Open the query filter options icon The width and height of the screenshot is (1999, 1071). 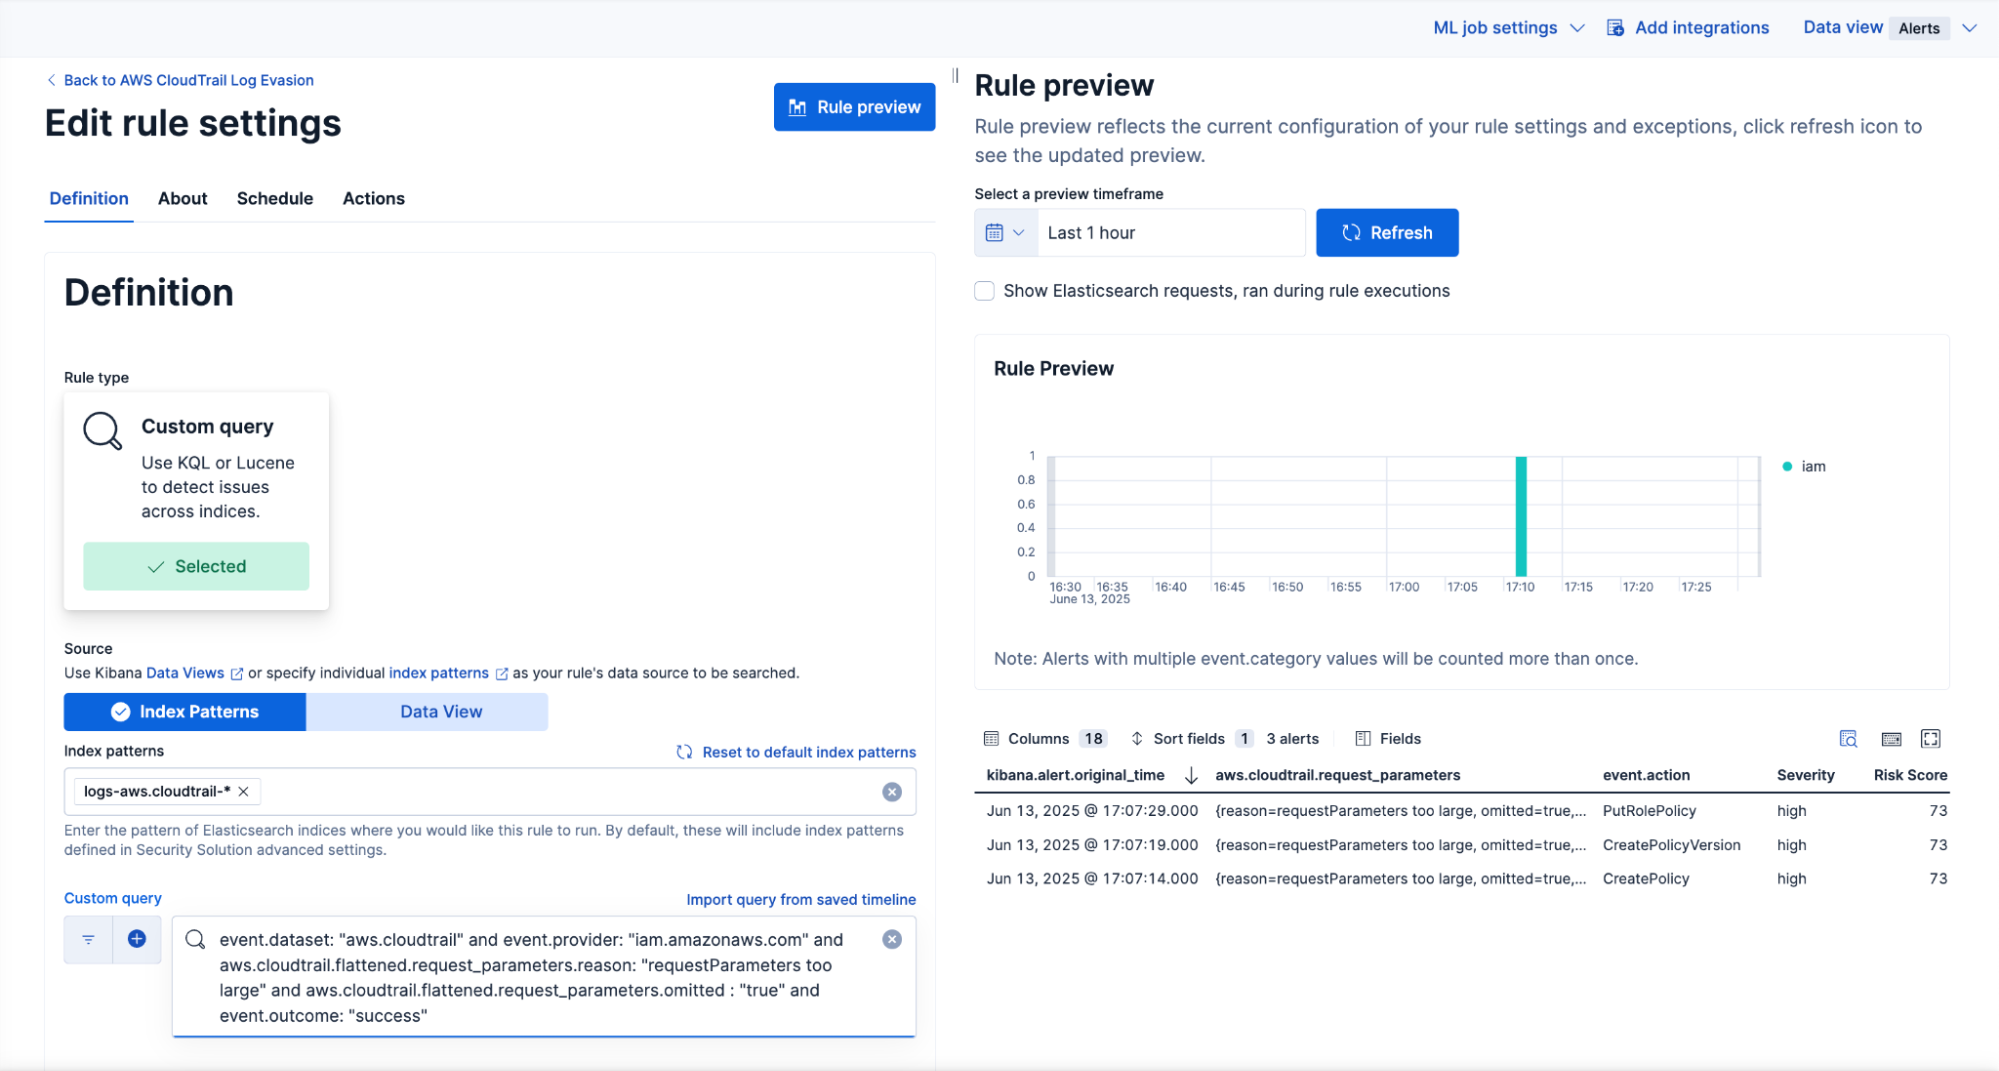(x=88, y=939)
